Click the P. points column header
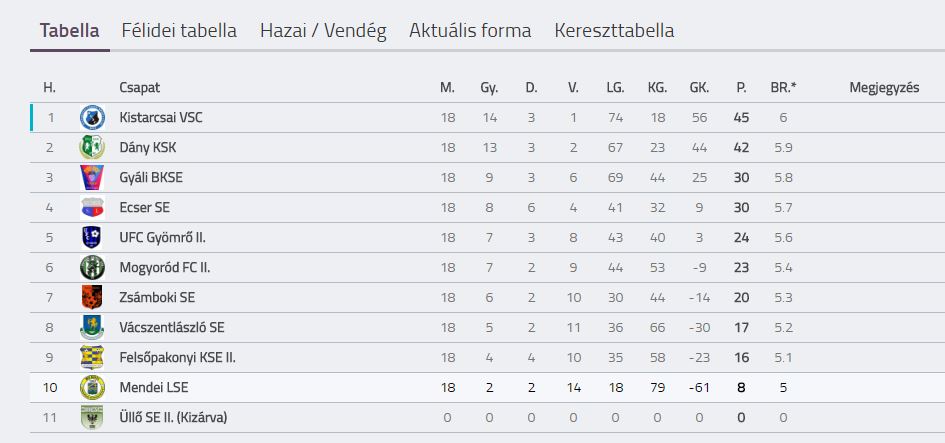The image size is (945, 443). 741,88
